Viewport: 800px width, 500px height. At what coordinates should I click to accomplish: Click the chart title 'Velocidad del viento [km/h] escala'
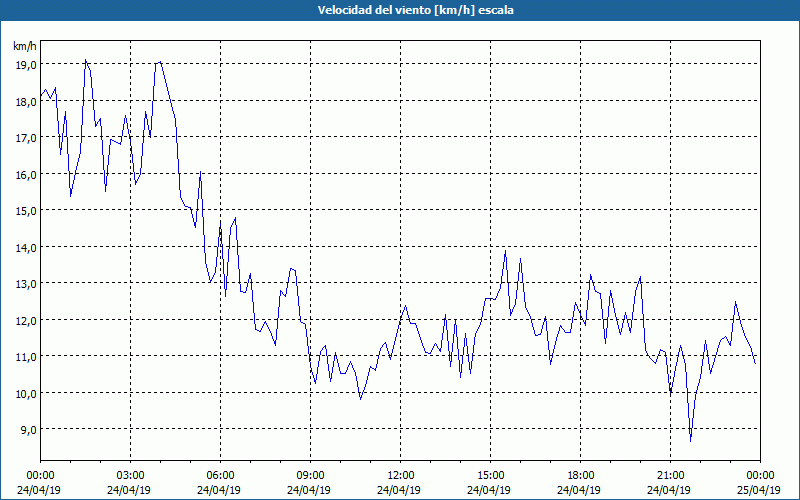(x=415, y=10)
